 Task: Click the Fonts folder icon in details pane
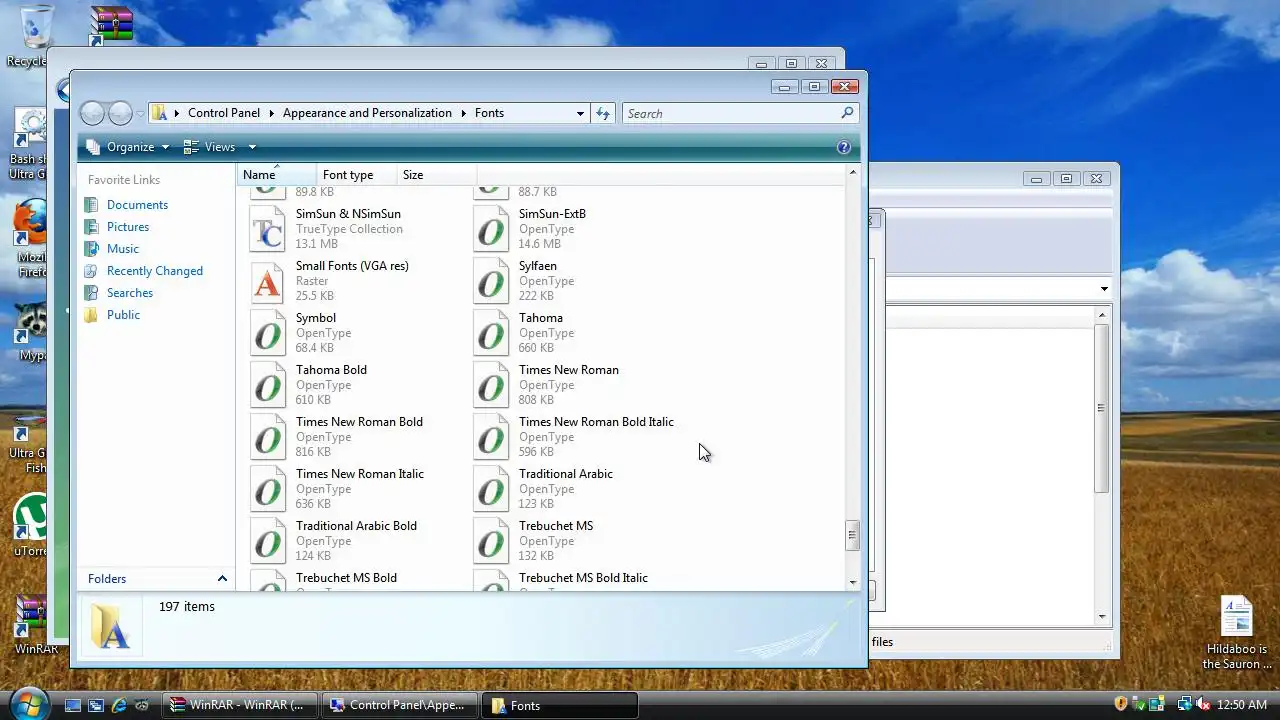[110, 626]
